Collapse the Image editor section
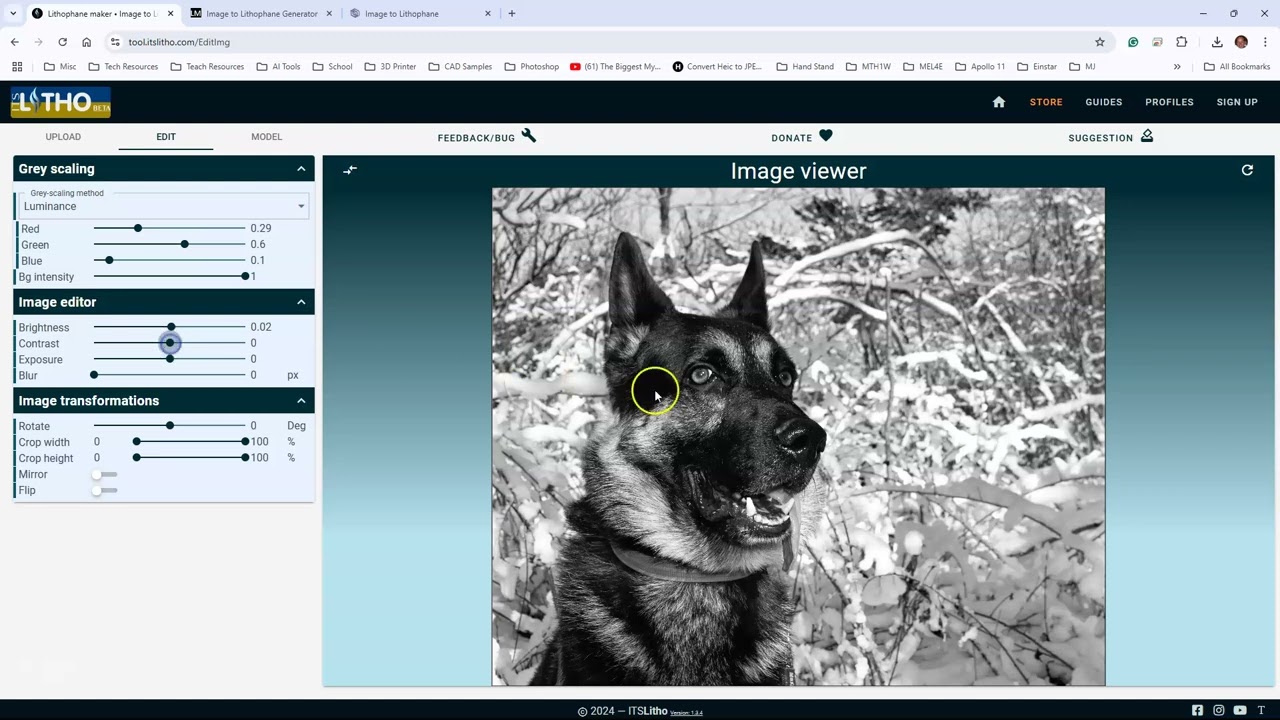This screenshot has height=720, width=1280. pos(301,302)
